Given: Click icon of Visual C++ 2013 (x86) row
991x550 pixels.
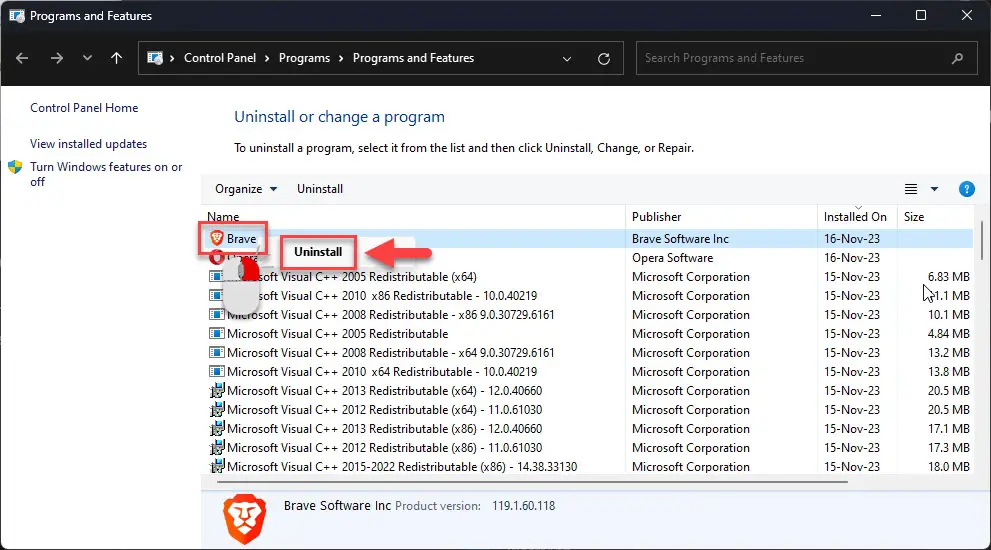Looking at the screenshot, I should (x=217, y=429).
